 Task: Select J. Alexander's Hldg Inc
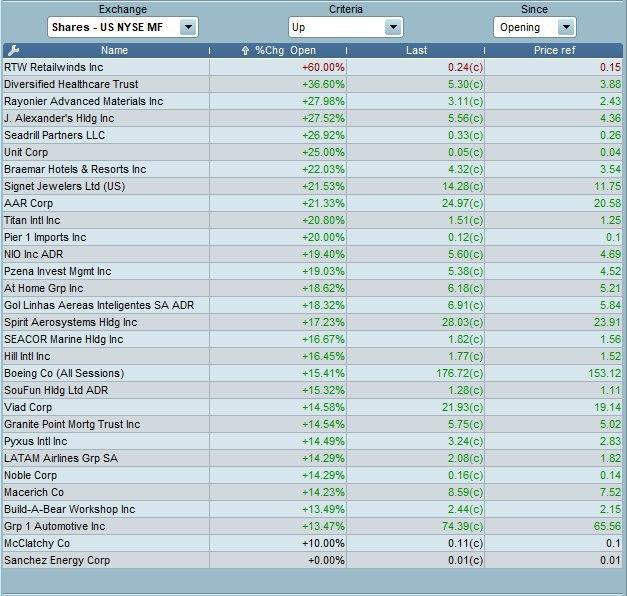59,118
